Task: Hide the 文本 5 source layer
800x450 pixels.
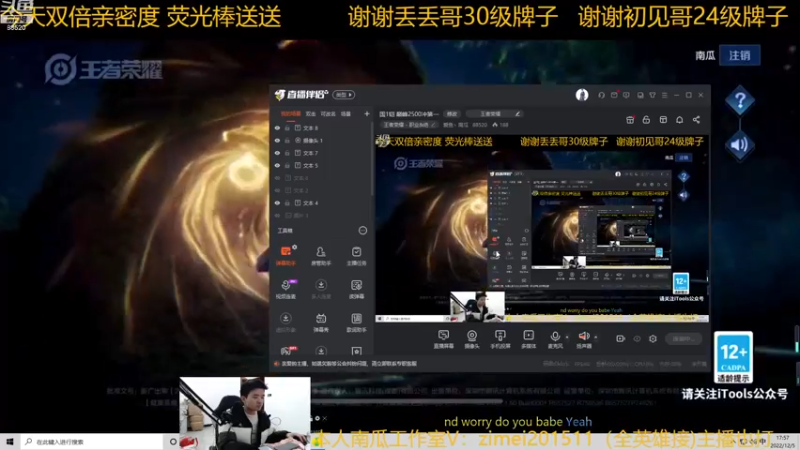Action: [x=278, y=165]
